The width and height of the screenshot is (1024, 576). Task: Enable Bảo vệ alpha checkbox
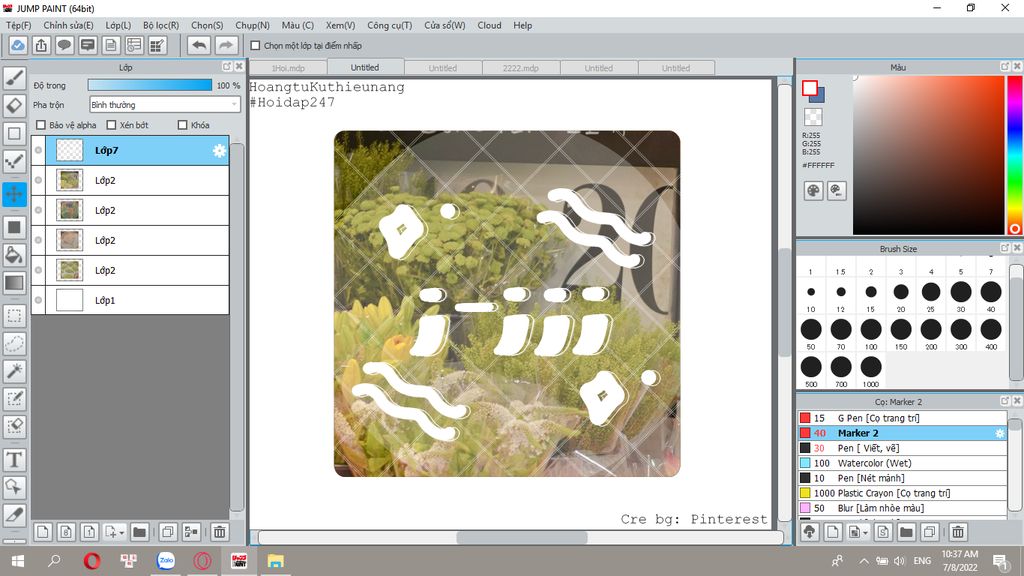click(x=41, y=125)
